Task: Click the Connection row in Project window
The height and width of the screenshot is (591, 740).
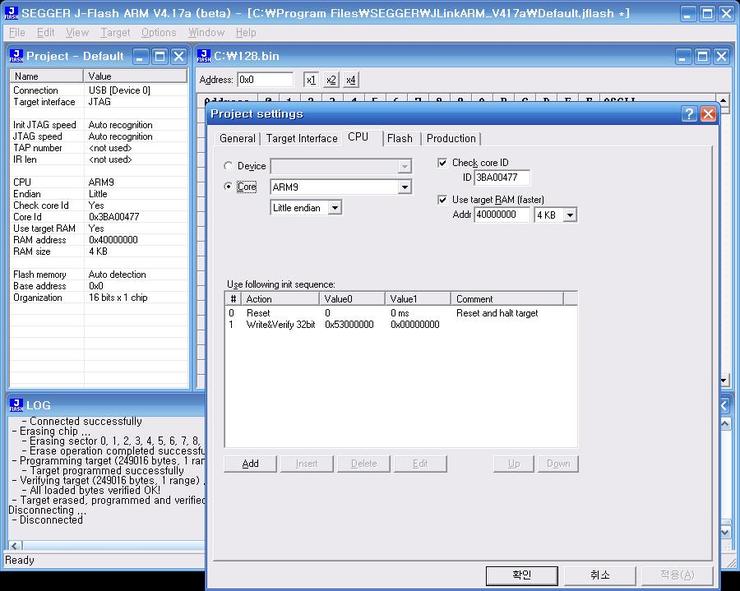Action: (x=99, y=90)
